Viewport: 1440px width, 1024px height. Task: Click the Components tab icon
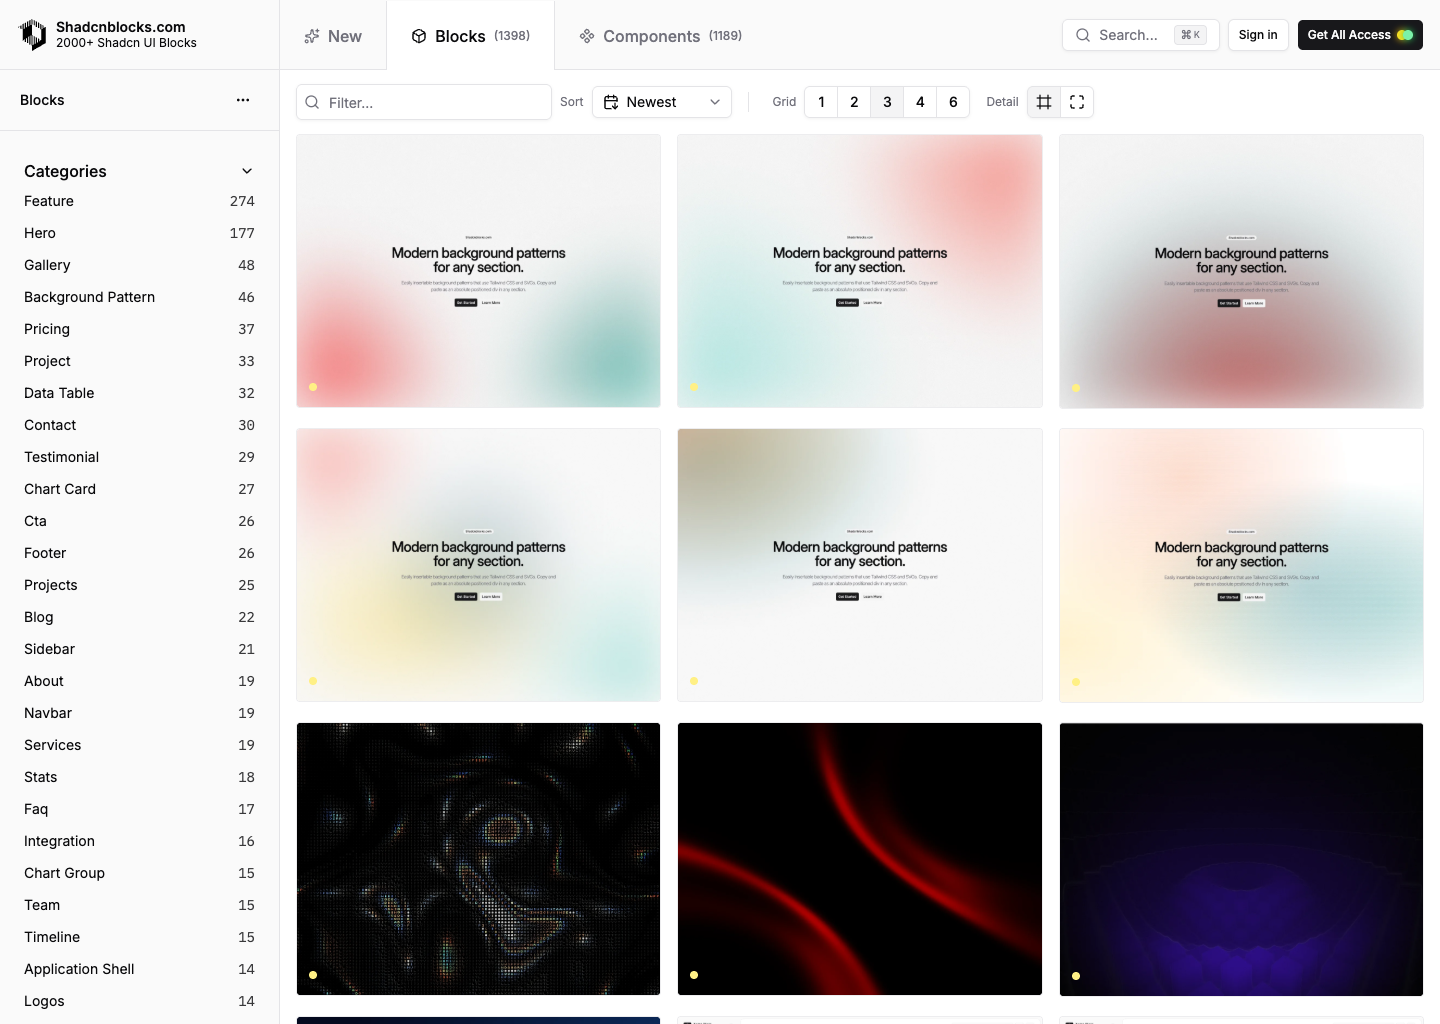pyautogui.click(x=587, y=36)
